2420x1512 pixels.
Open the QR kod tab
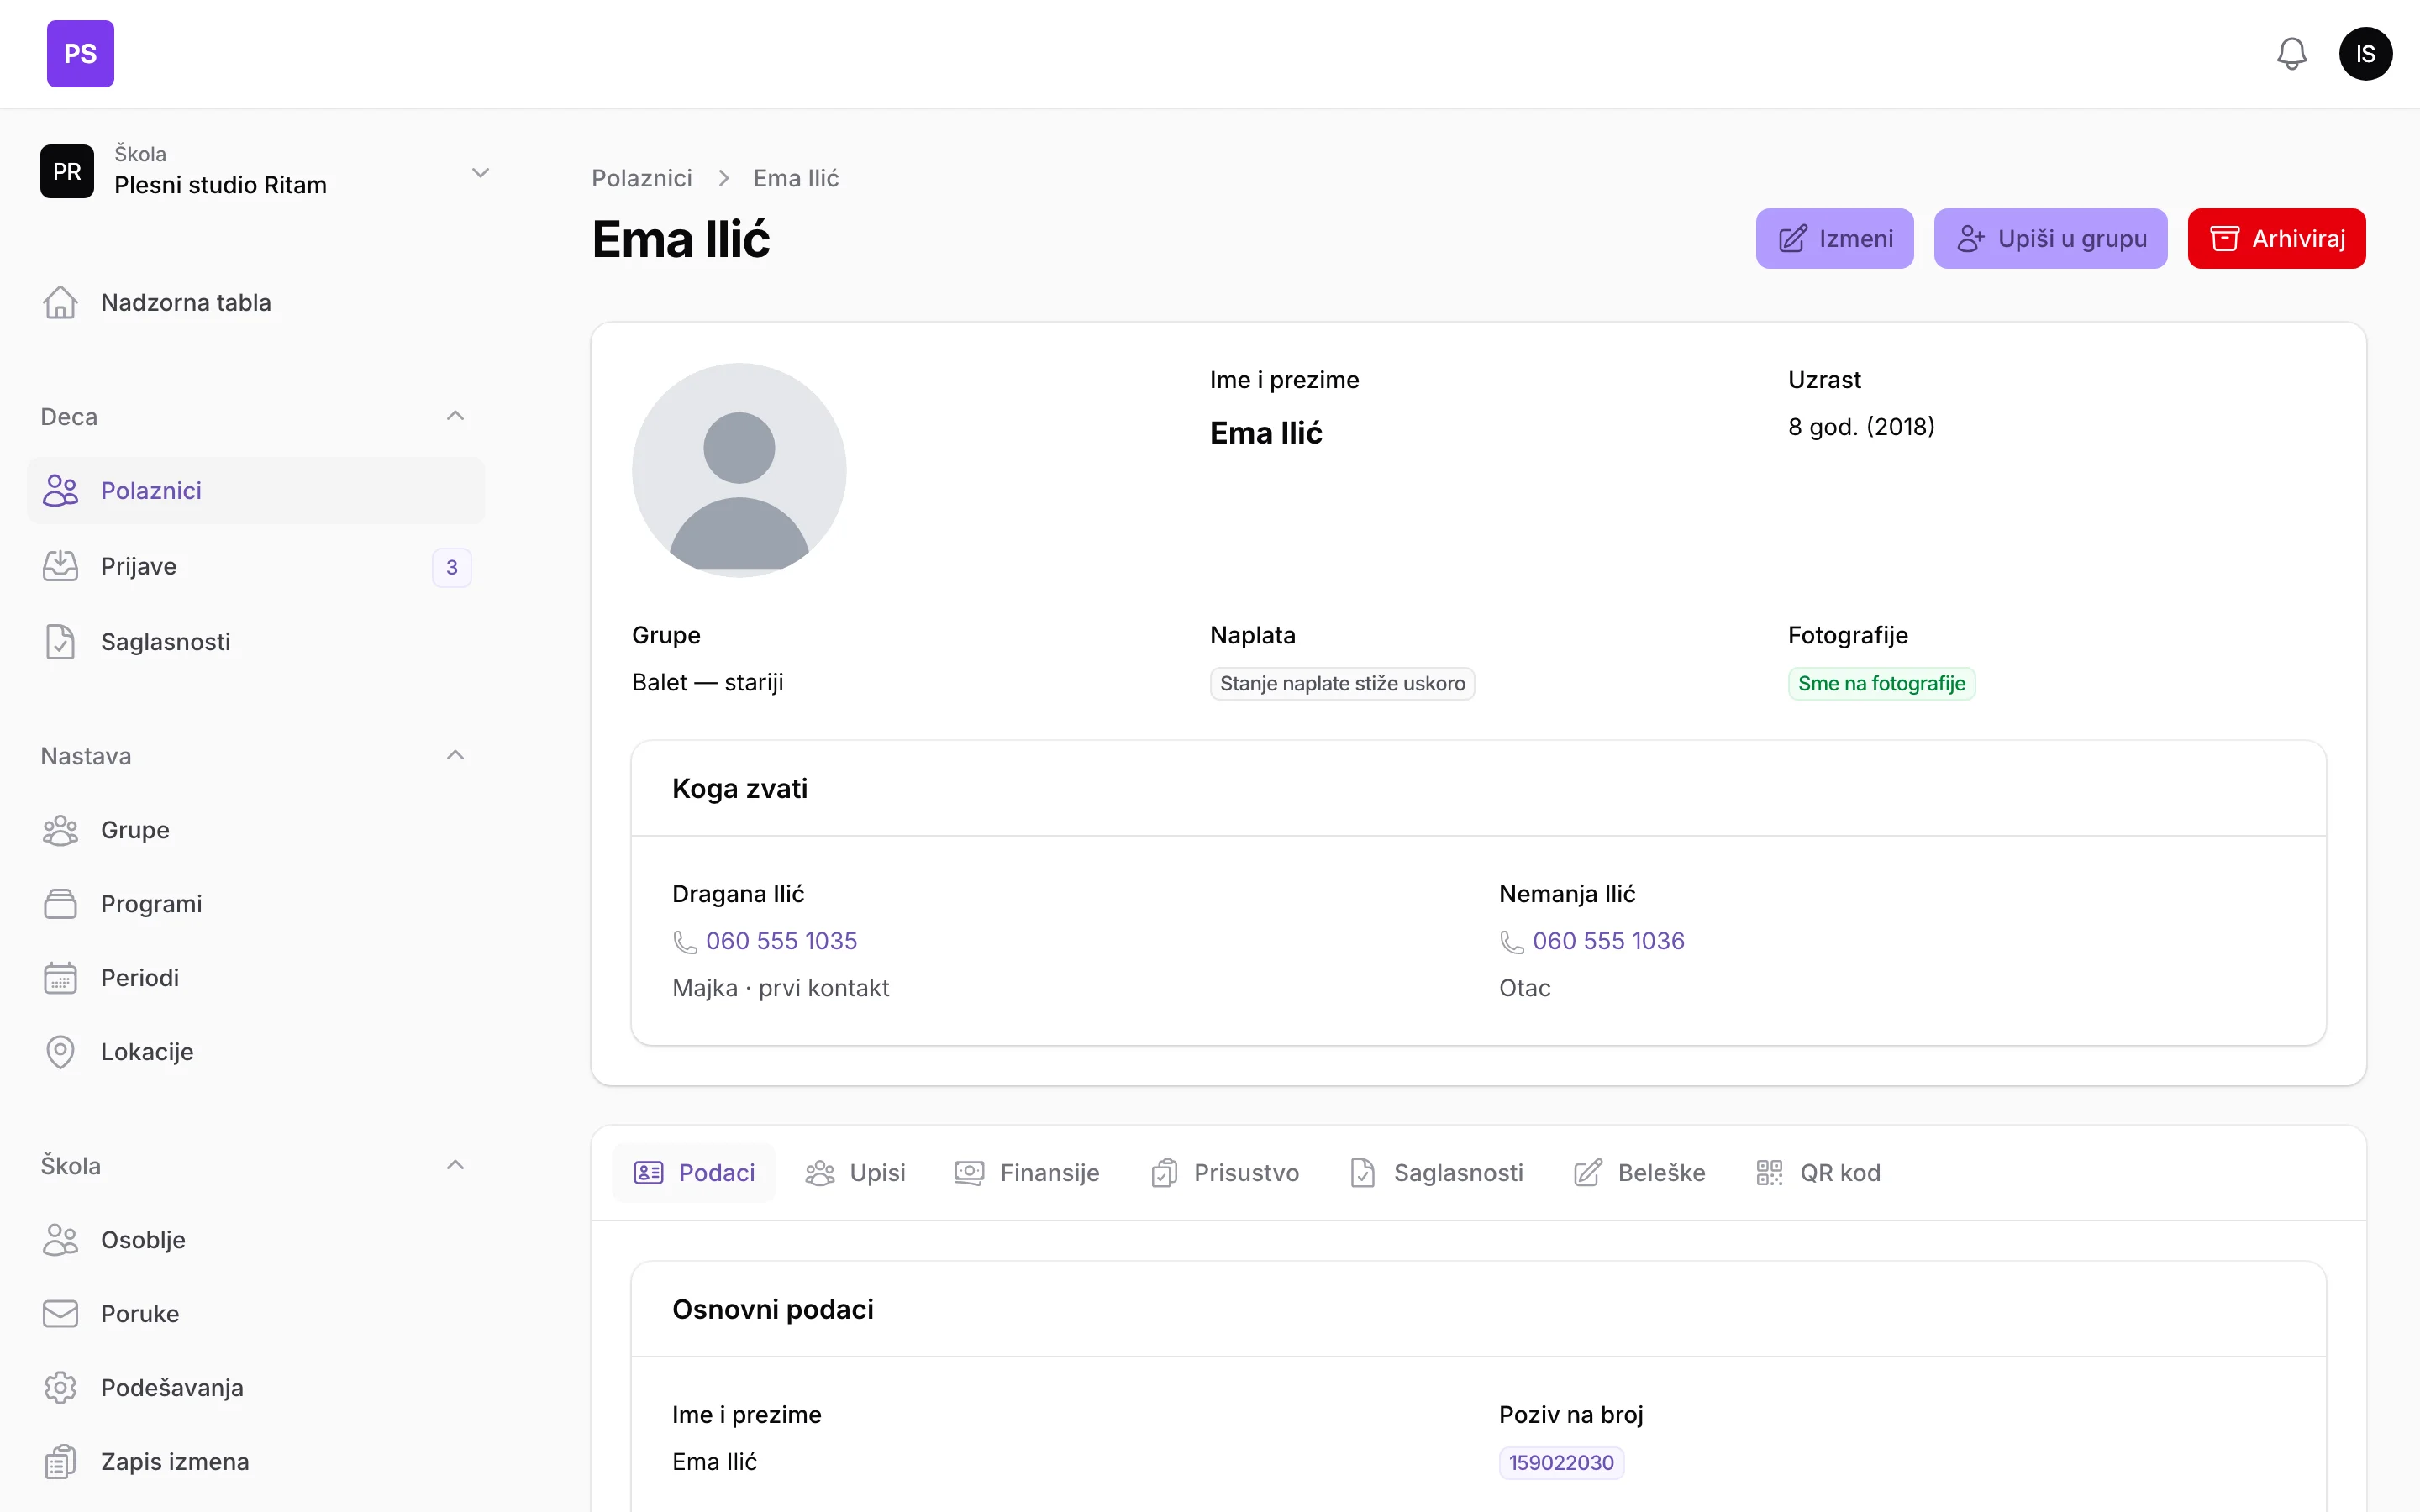tap(1819, 1173)
